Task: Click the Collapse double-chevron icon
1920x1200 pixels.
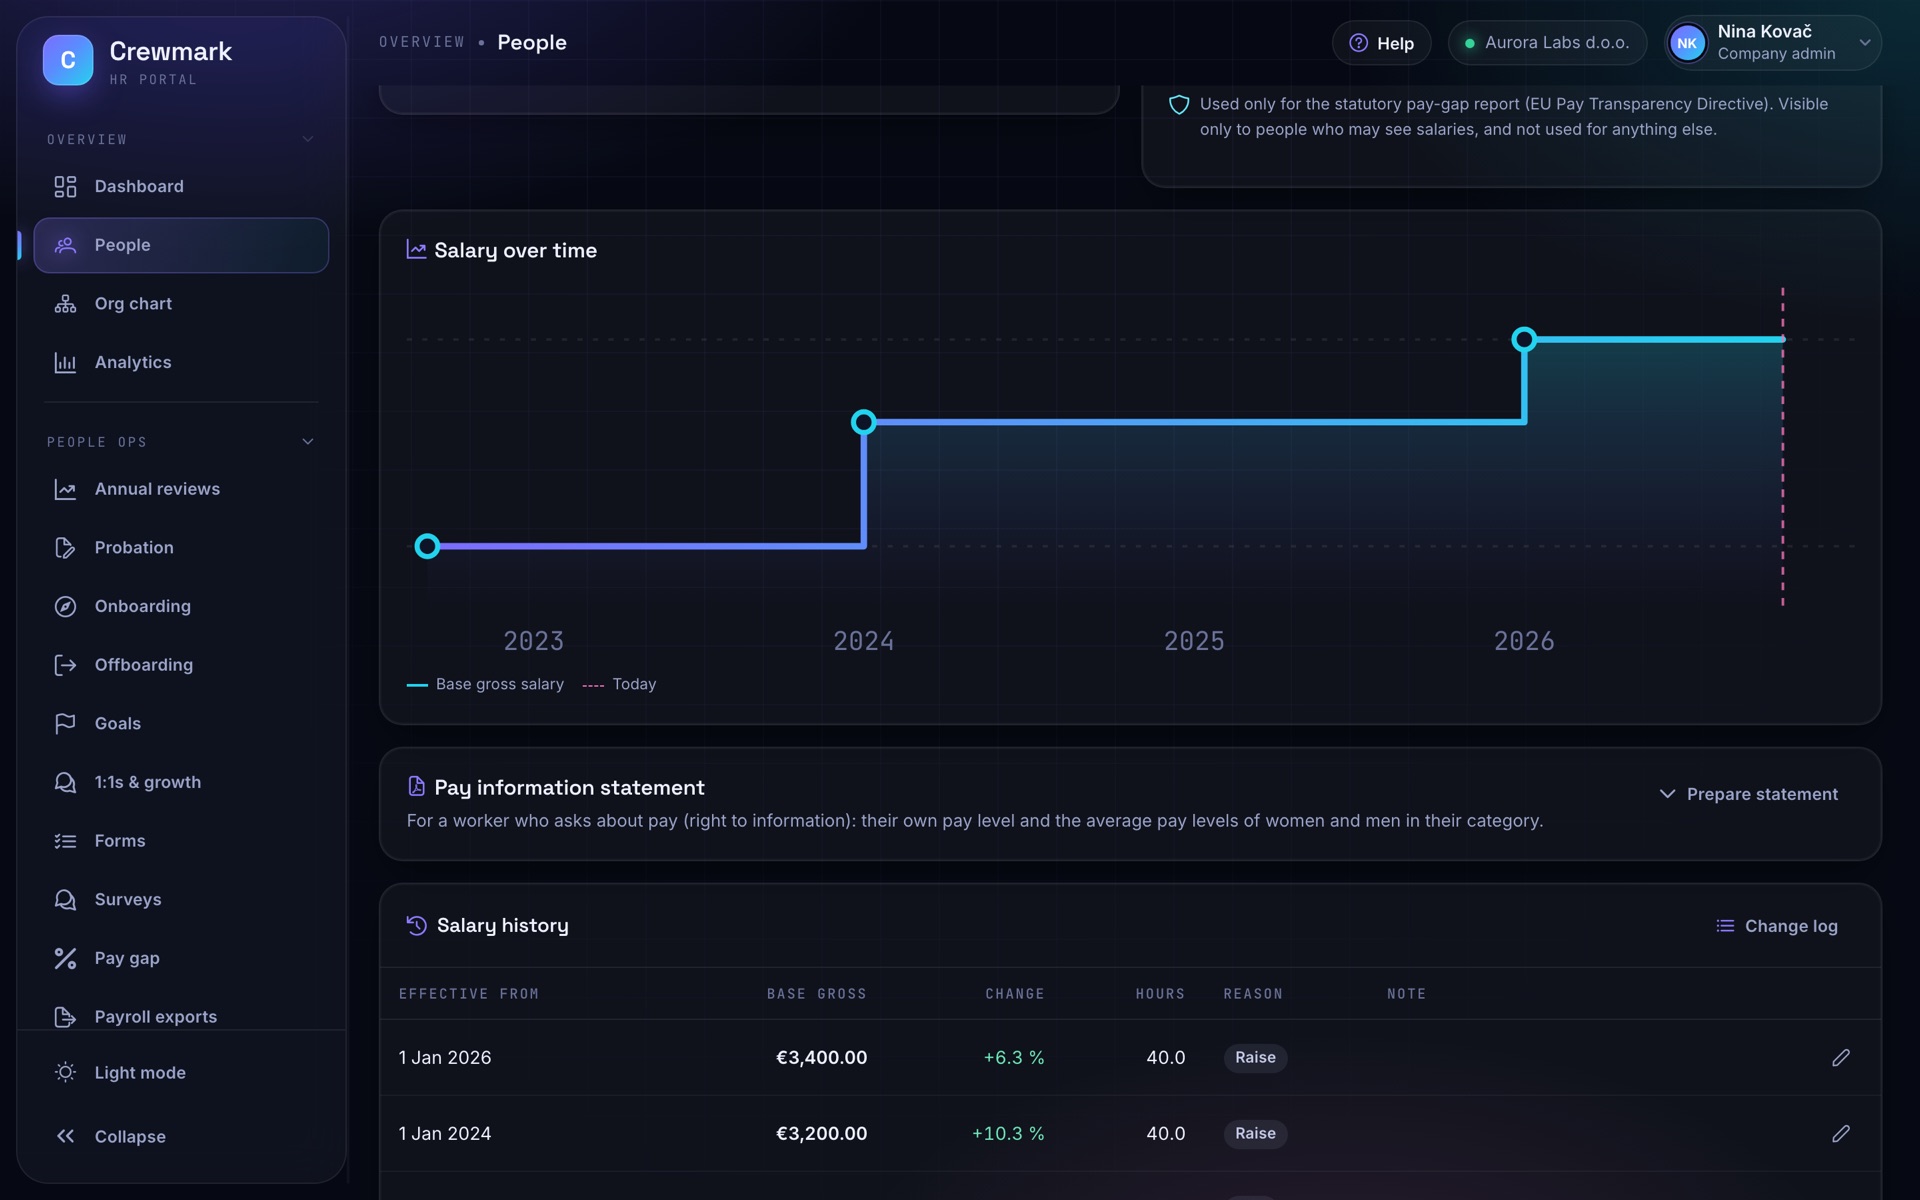Action: [65, 1136]
